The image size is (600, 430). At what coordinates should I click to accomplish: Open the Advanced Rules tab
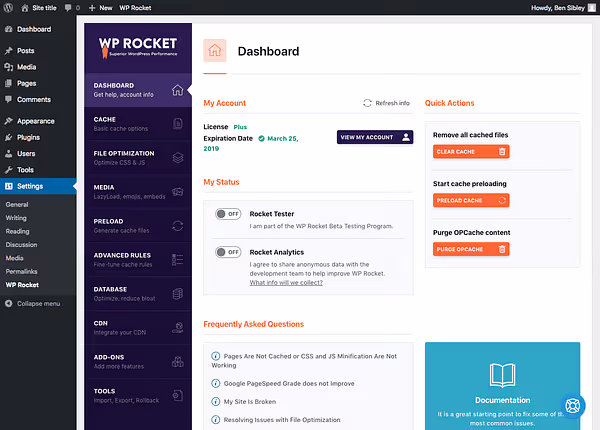(x=138, y=260)
